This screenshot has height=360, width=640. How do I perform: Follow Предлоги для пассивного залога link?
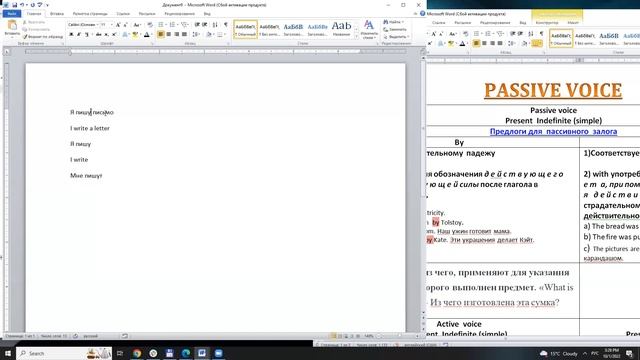pos(553,131)
